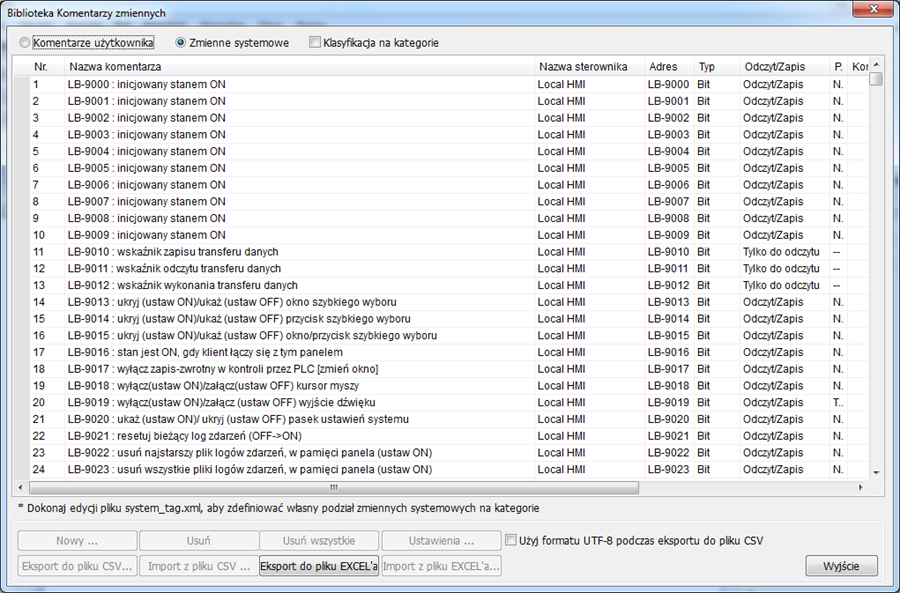The height and width of the screenshot is (593, 900).
Task: Click the vertical scrollbar thumb
Action: click(876, 78)
